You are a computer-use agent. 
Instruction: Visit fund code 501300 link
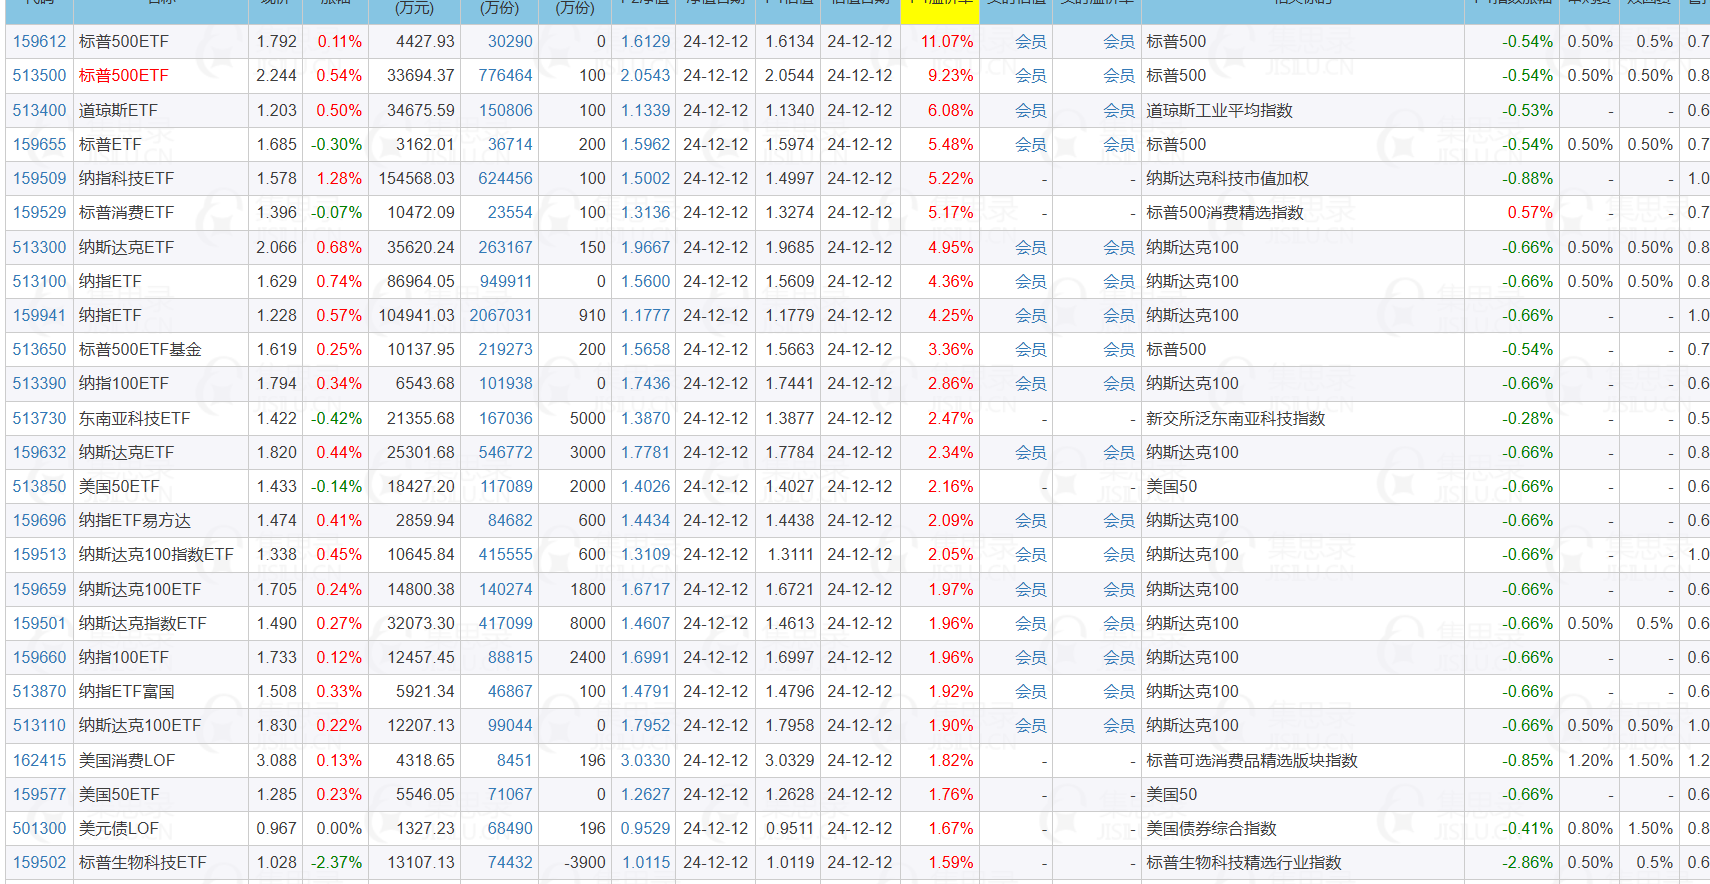(39, 828)
